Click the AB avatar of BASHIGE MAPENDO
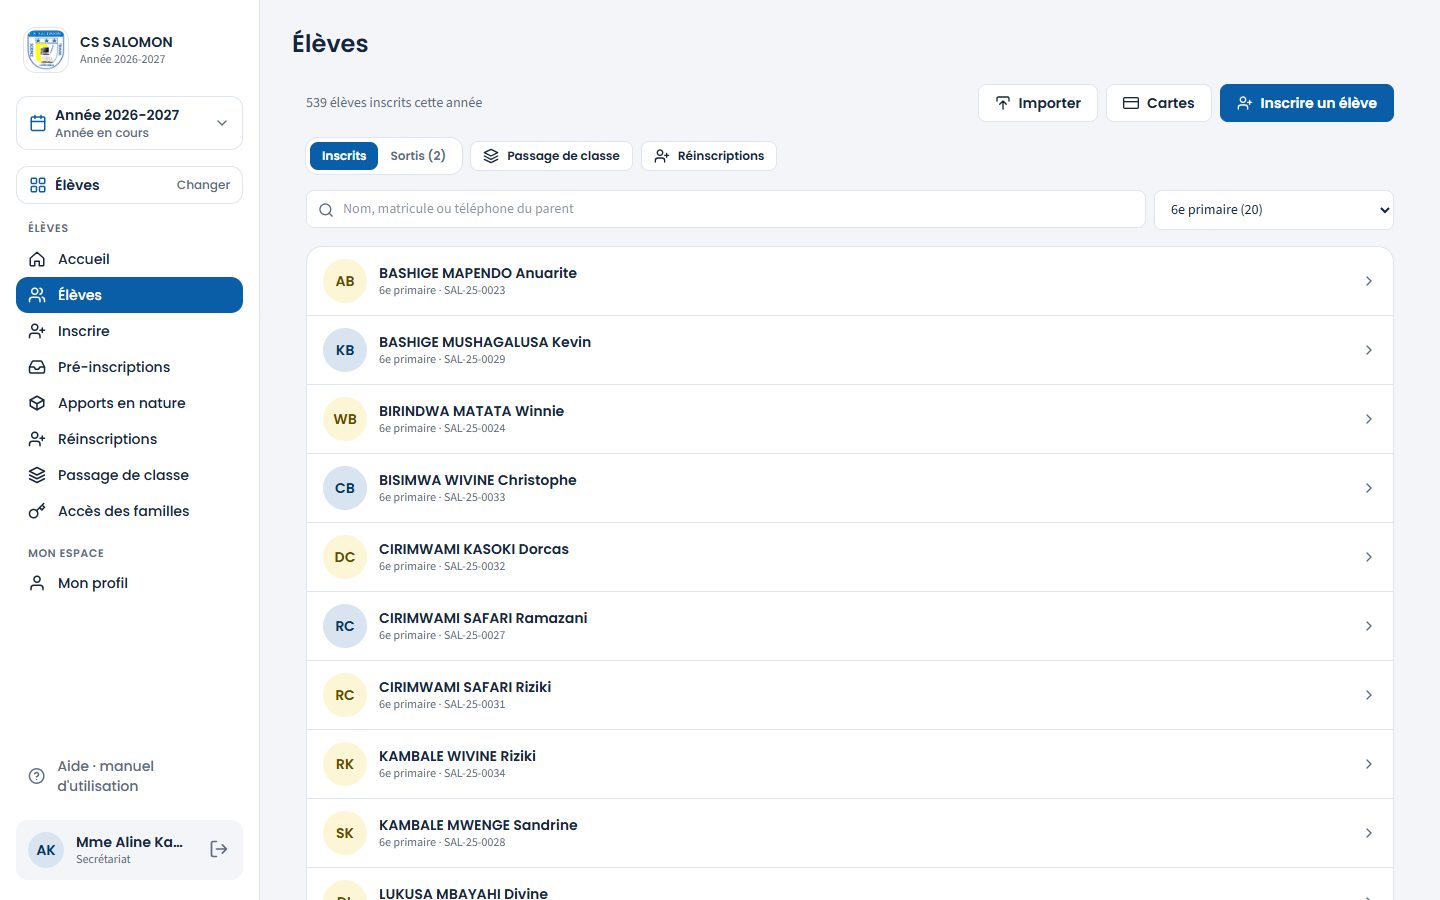This screenshot has width=1440, height=900. click(x=345, y=281)
